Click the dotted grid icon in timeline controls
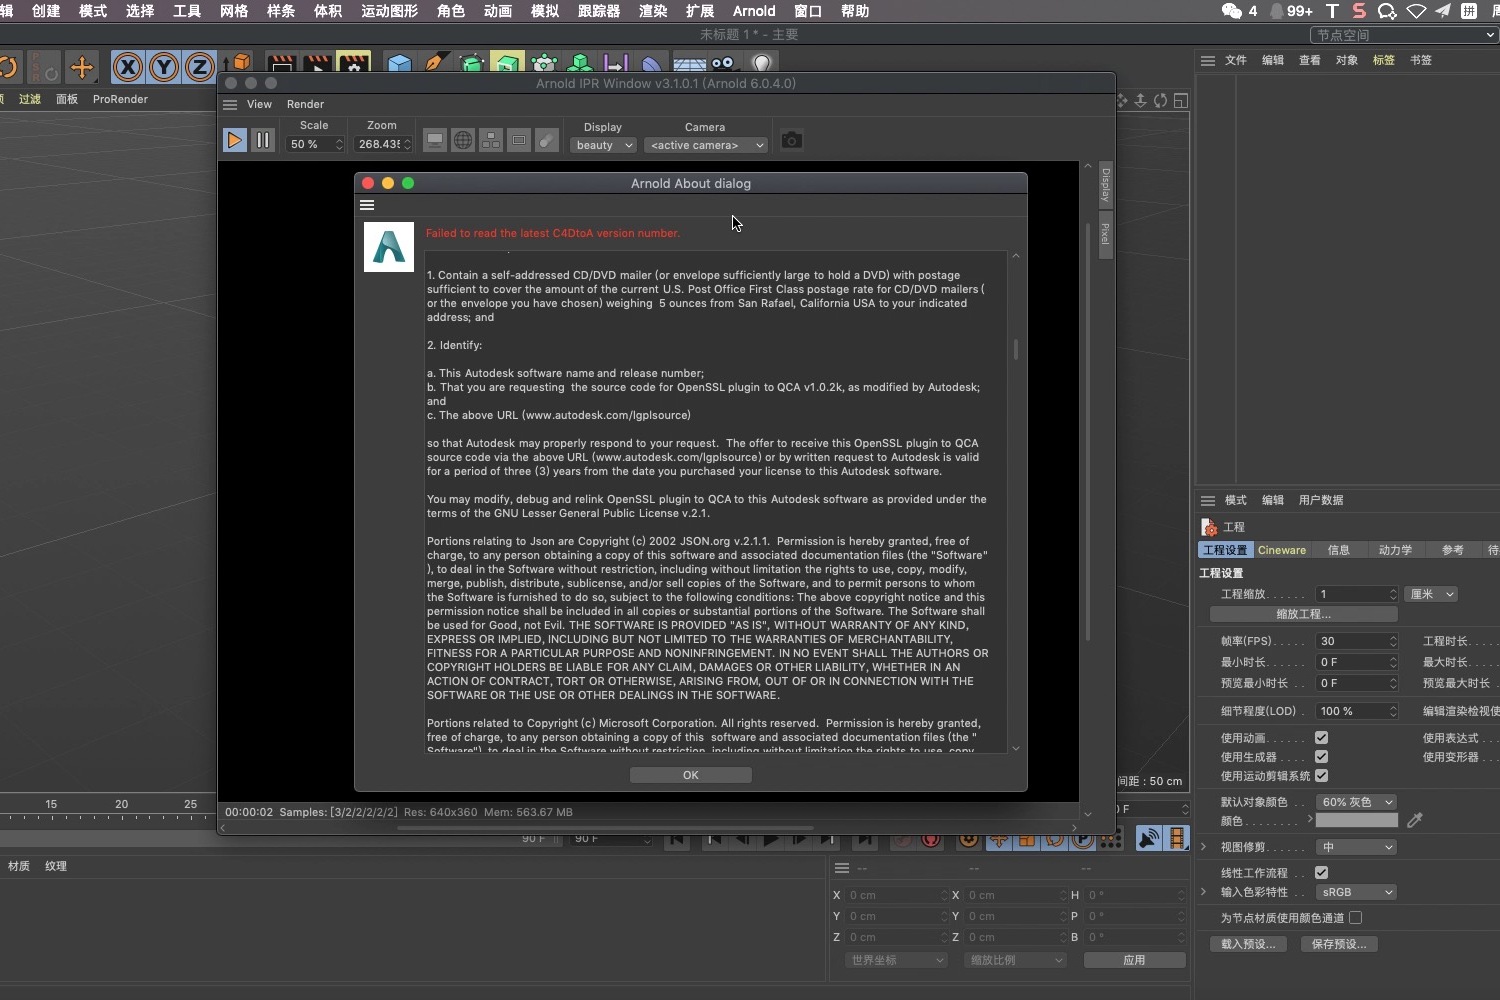The width and height of the screenshot is (1500, 1000). coord(1111,840)
